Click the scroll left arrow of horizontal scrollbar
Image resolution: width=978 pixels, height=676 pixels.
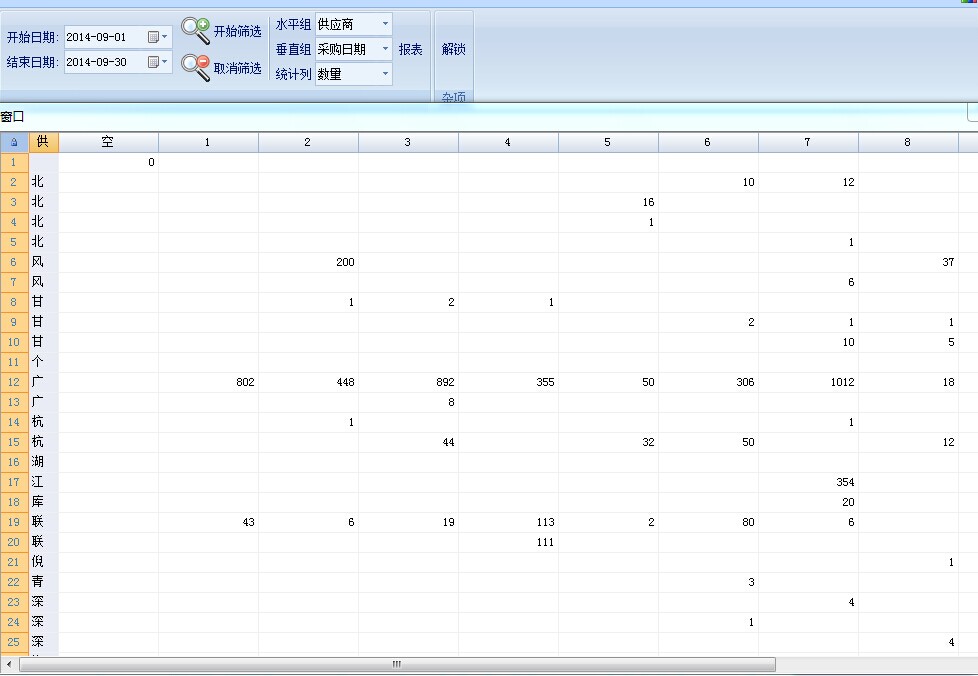[x=9, y=664]
